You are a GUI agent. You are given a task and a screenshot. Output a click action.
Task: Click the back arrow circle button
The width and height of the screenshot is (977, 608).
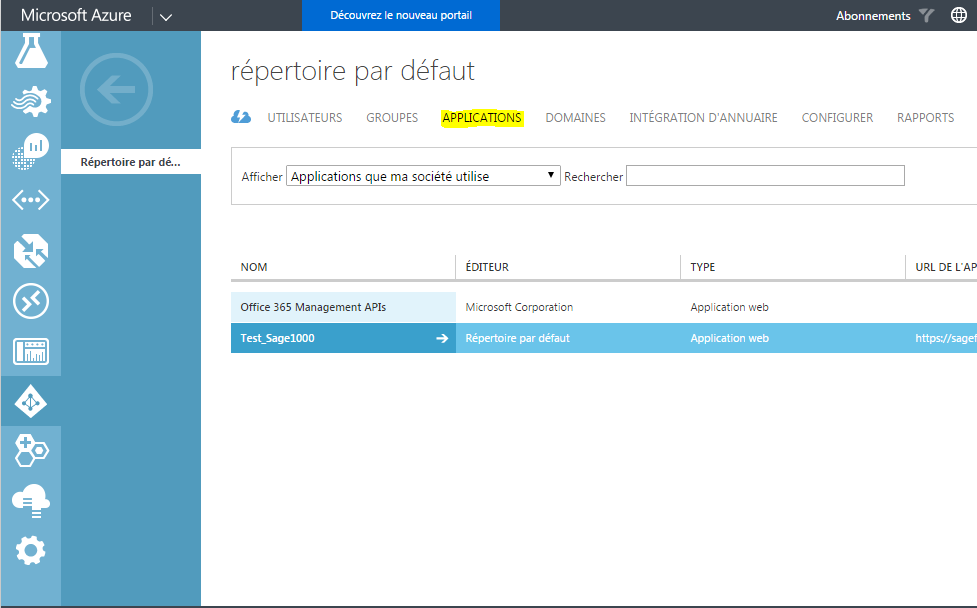pyautogui.click(x=117, y=90)
